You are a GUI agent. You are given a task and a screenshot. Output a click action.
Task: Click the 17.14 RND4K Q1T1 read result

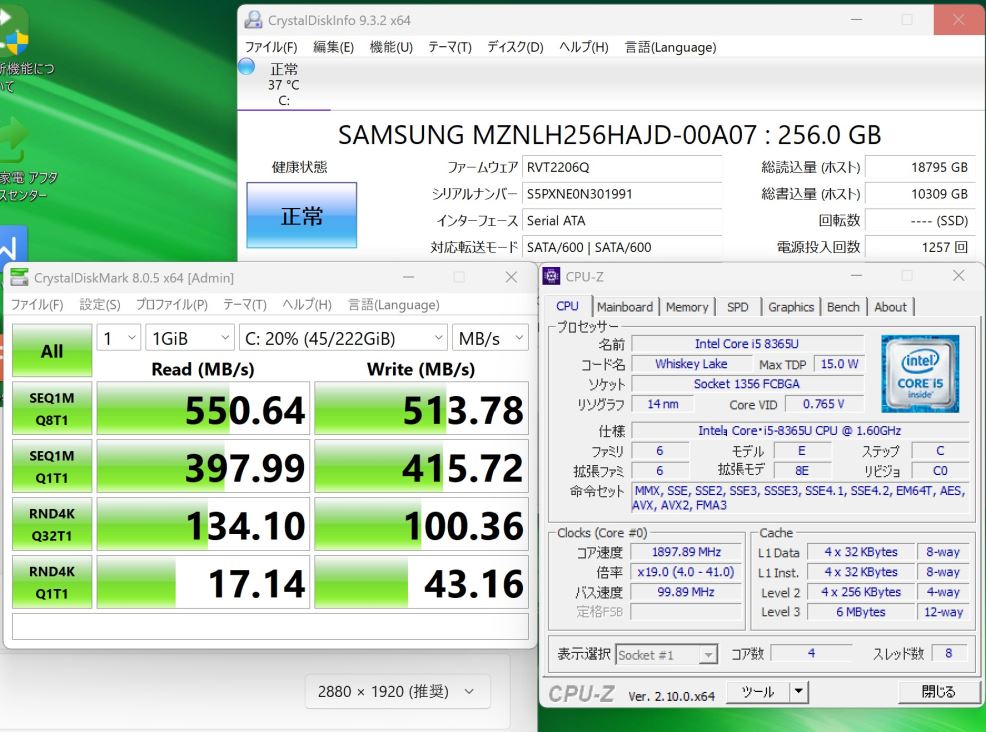click(x=203, y=582)
